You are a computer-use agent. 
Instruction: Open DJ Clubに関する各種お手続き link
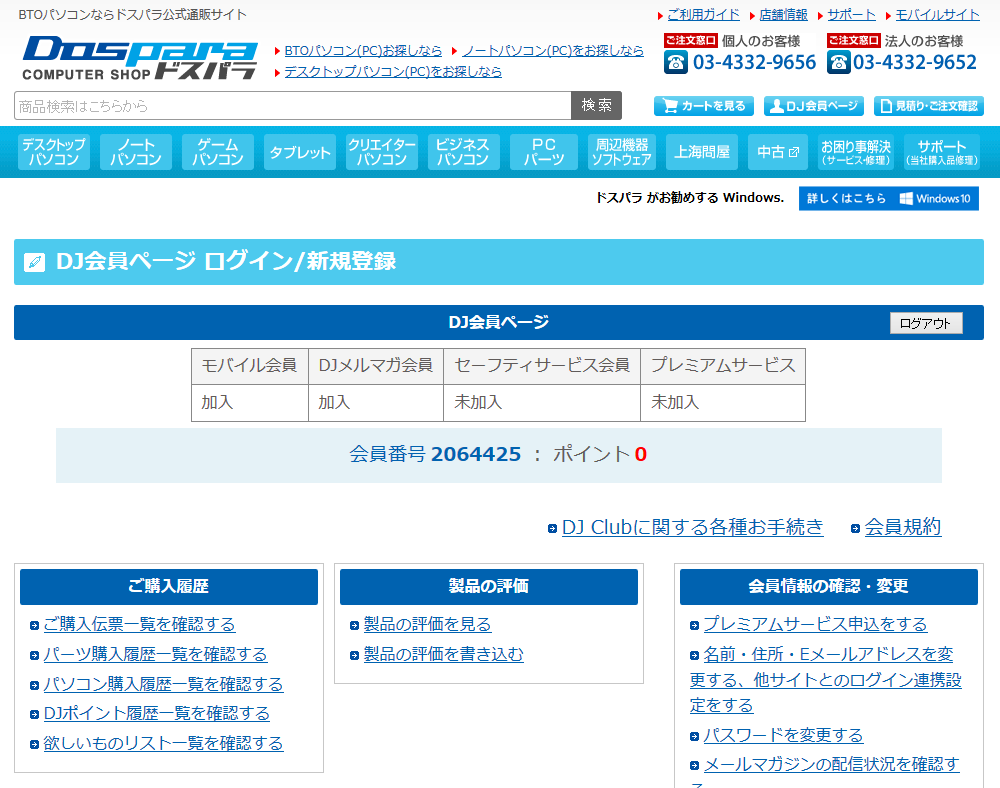(693, 527)
